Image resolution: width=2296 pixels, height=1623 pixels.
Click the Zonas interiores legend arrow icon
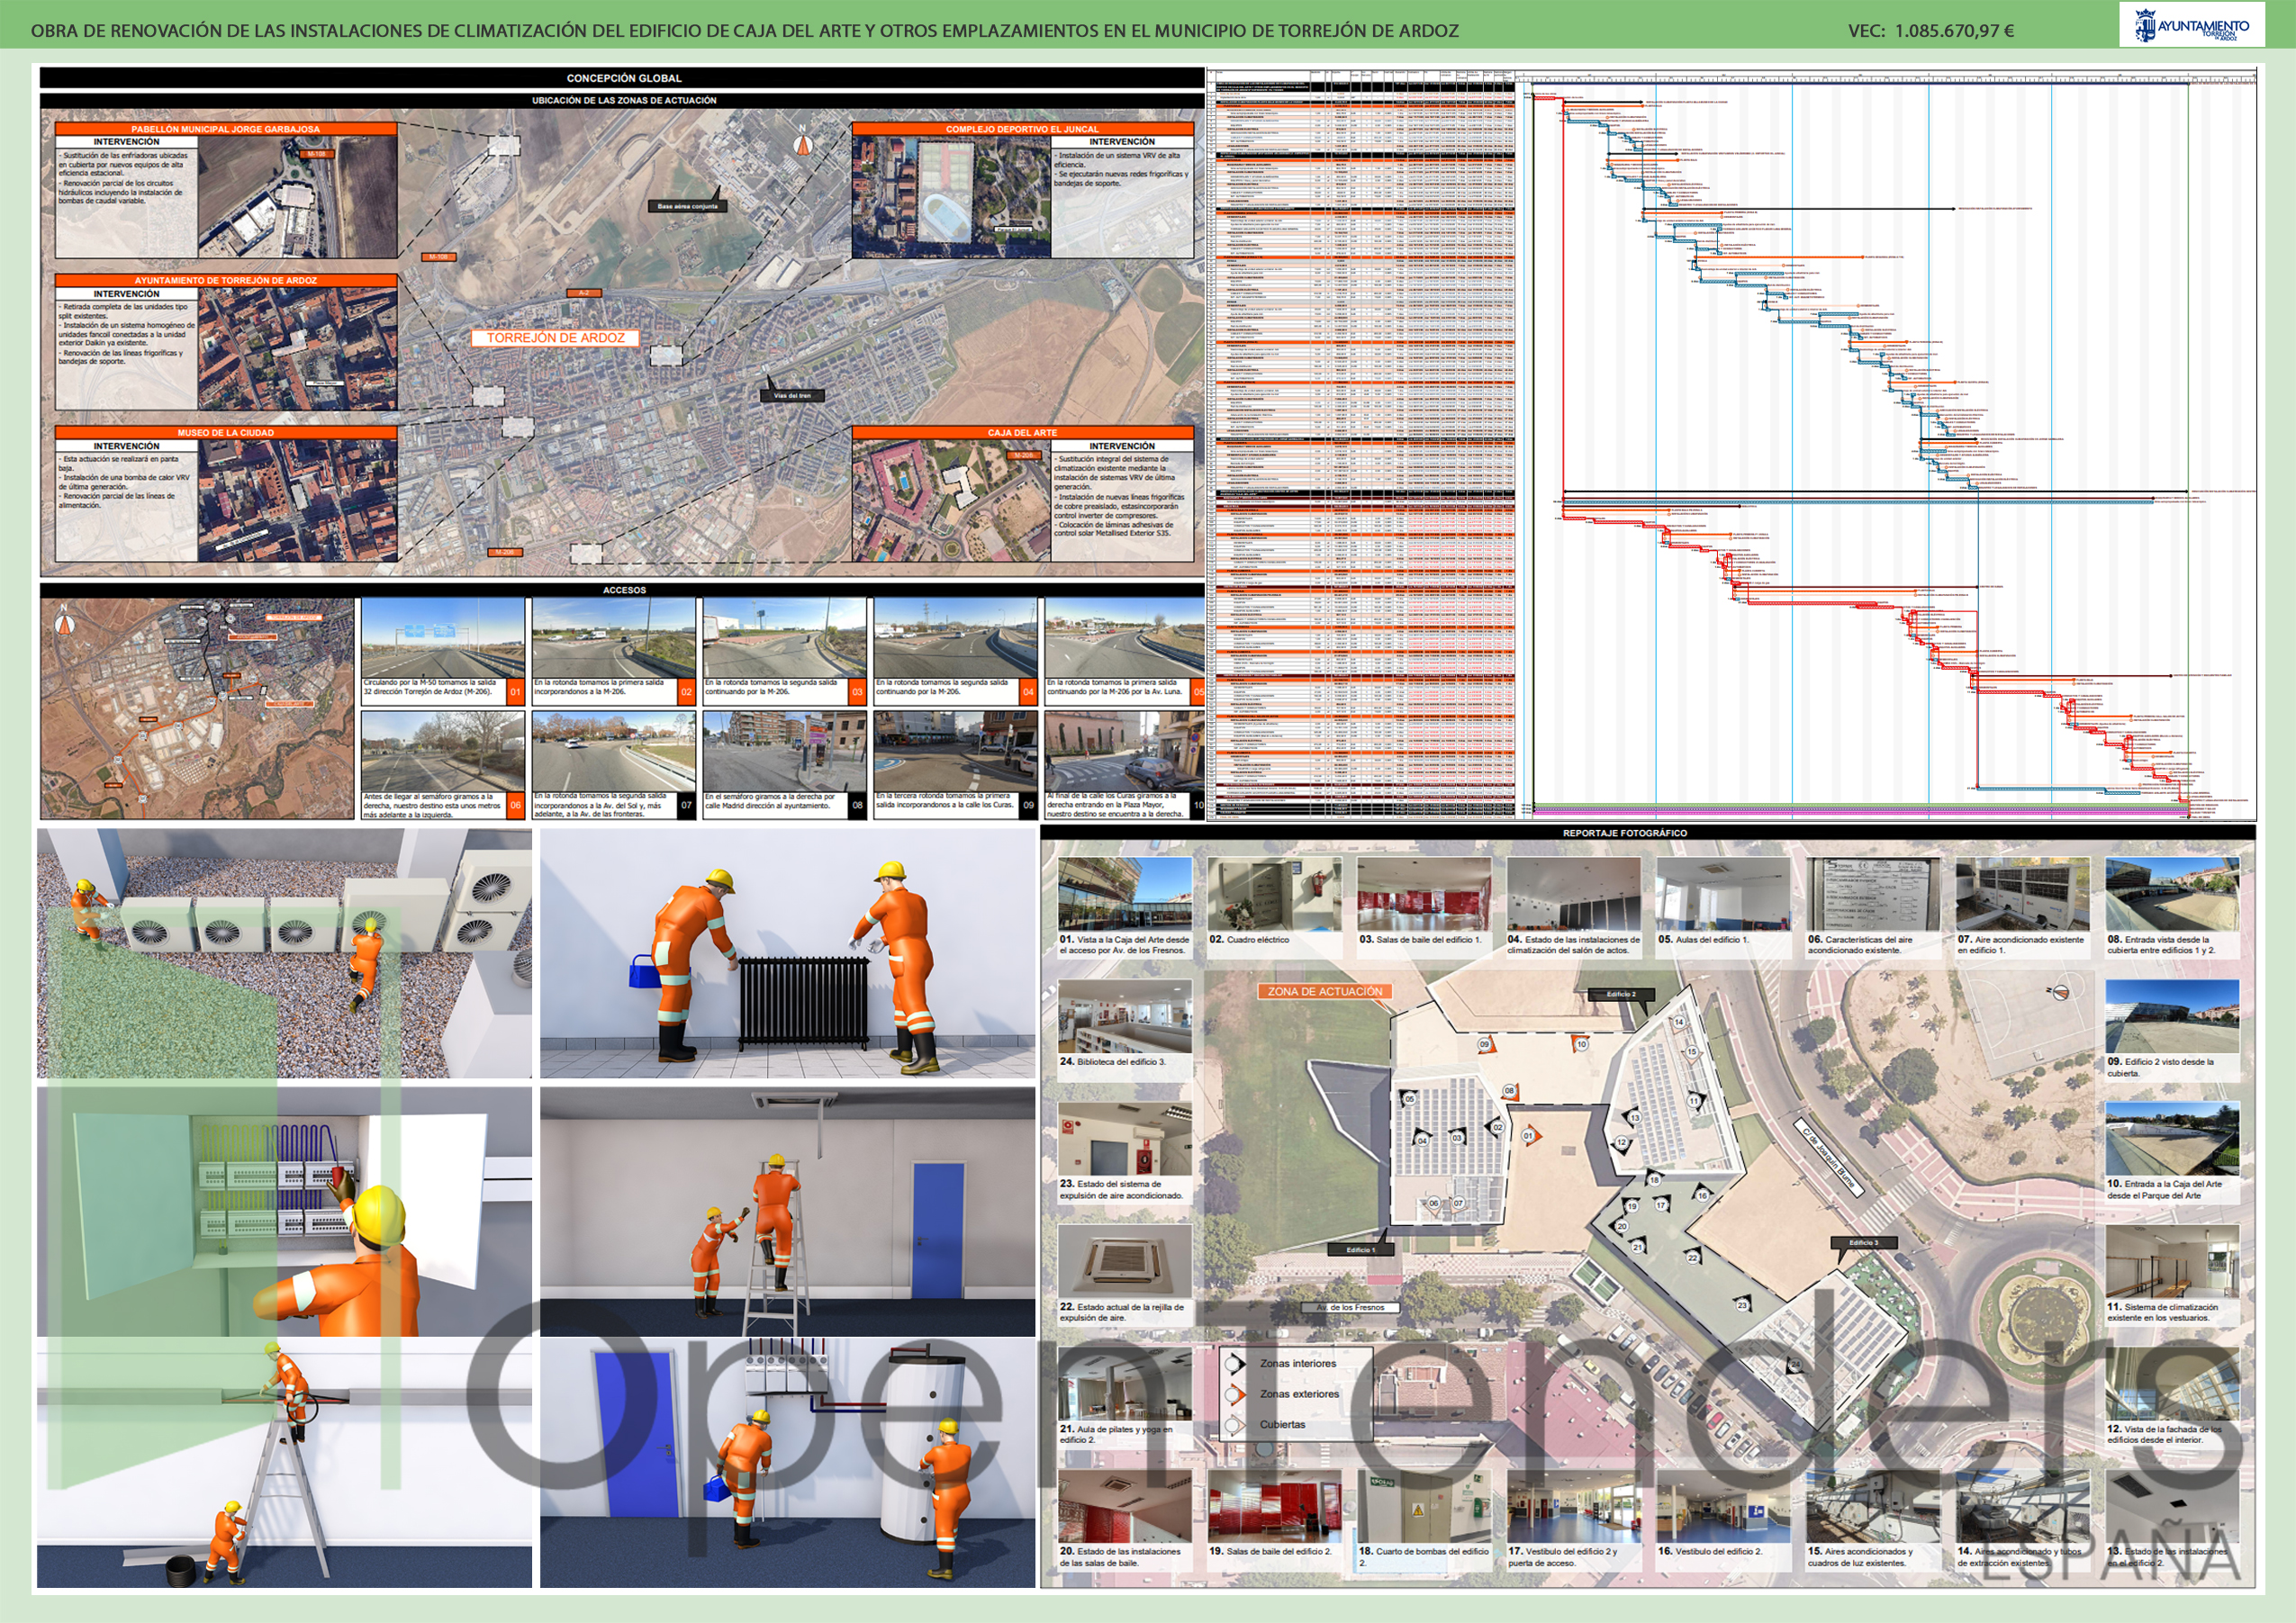tap(1235, 1363)
